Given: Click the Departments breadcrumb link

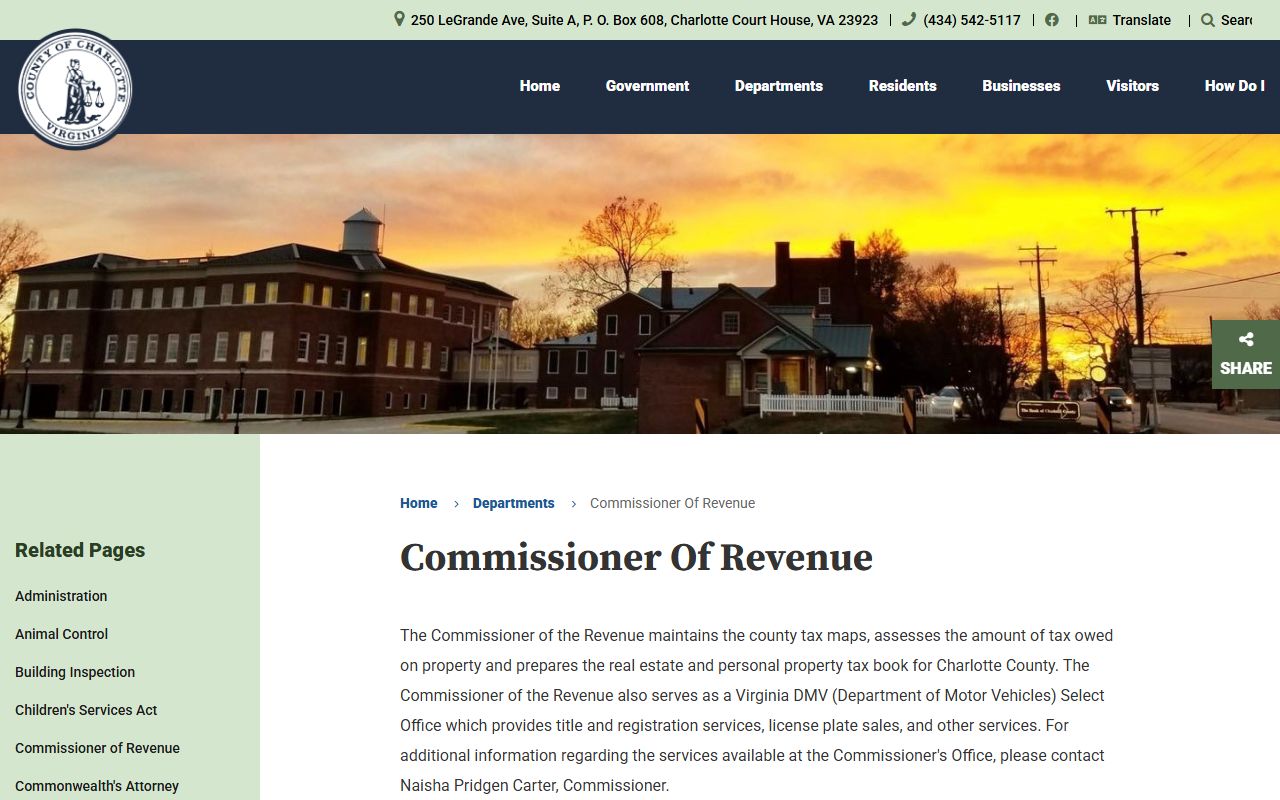Looking at the screenshot, I should point(513,503).
